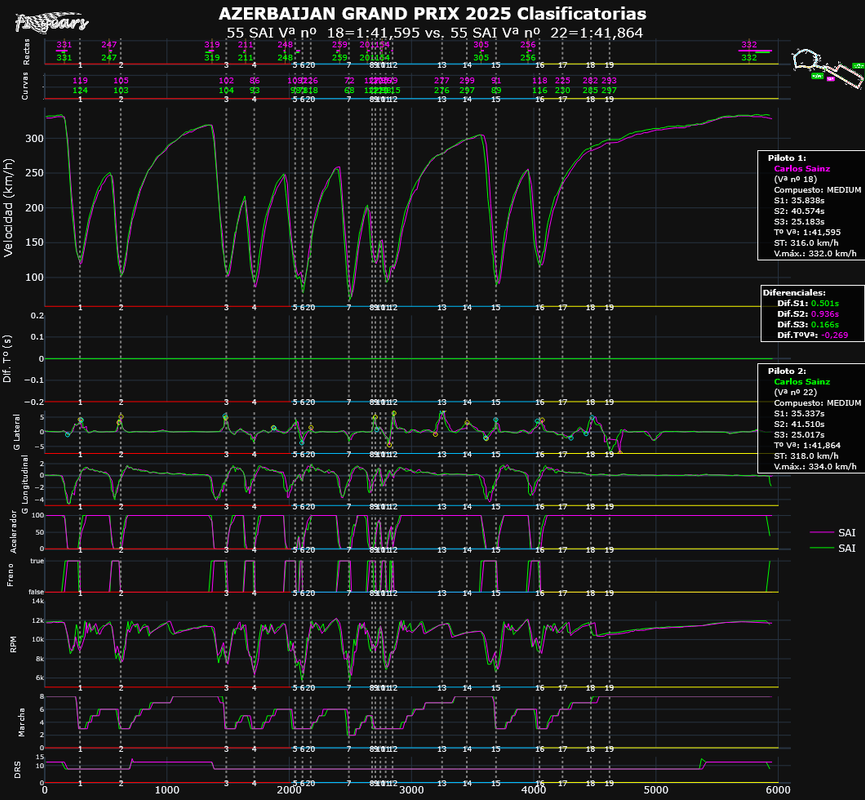Click corner 16 marker below the RPM chart
Viewport: 865px width, 800px height.
tap(540, 688)
